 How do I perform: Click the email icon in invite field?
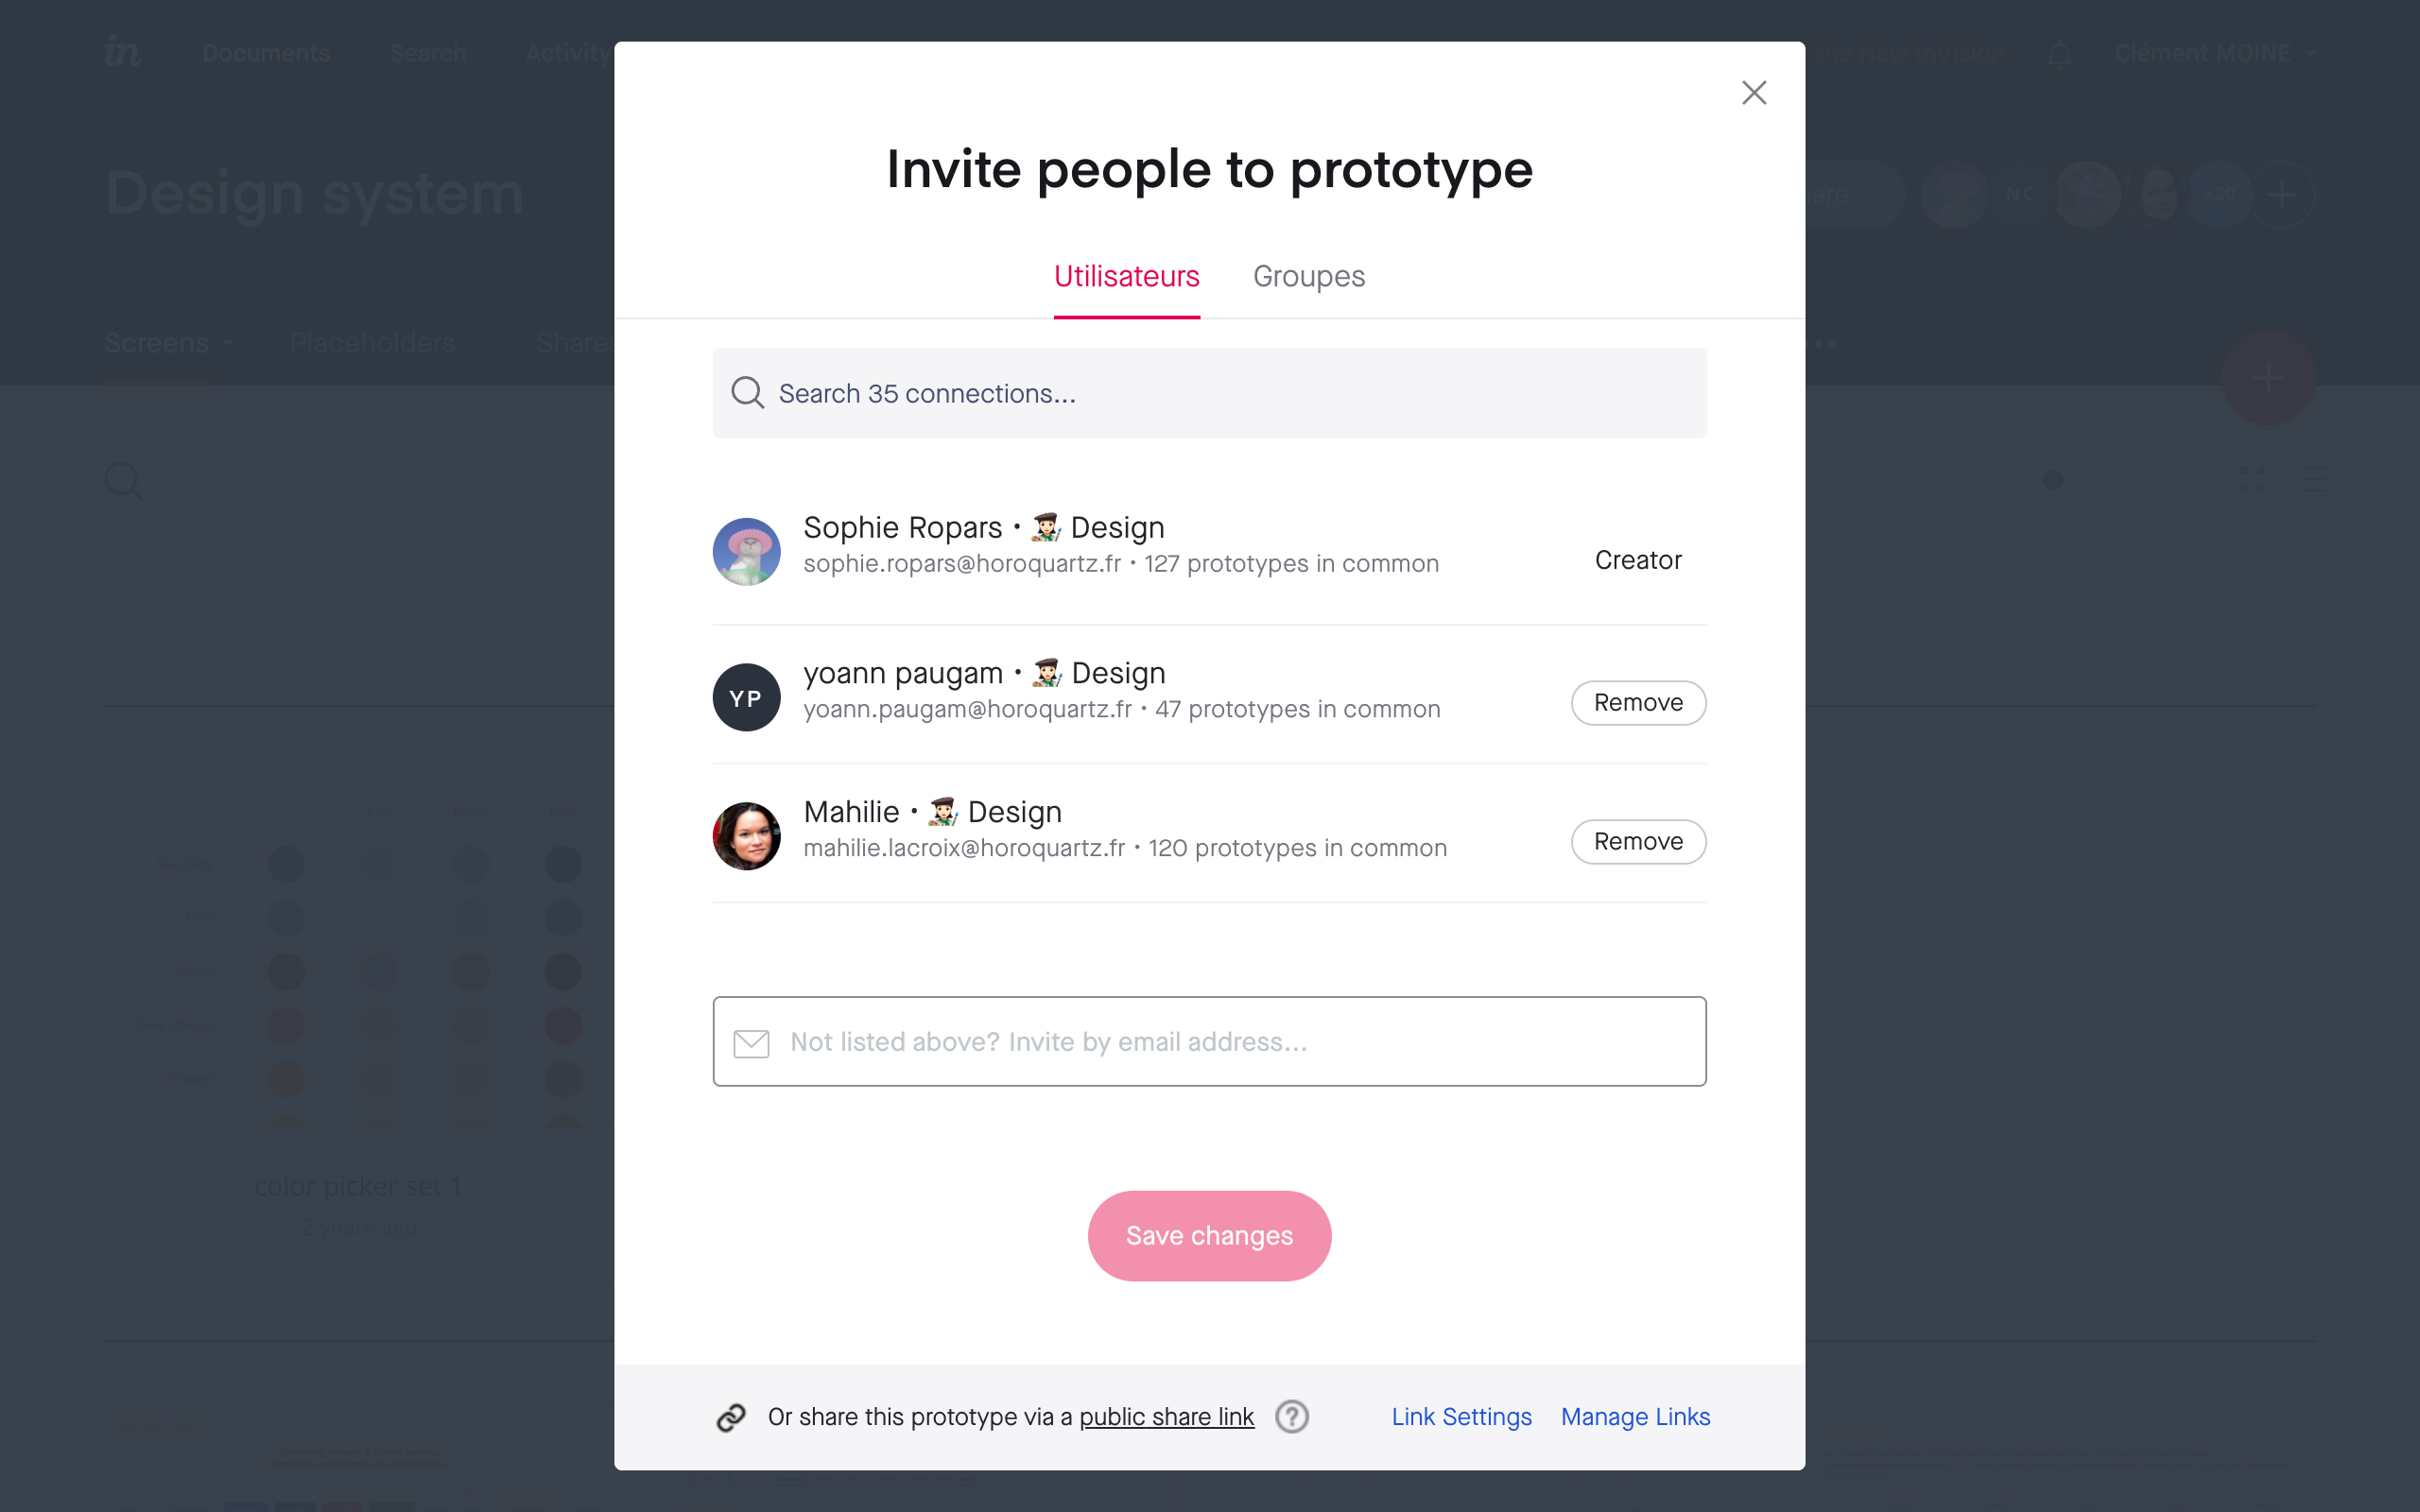click(x=752, y=1041)
